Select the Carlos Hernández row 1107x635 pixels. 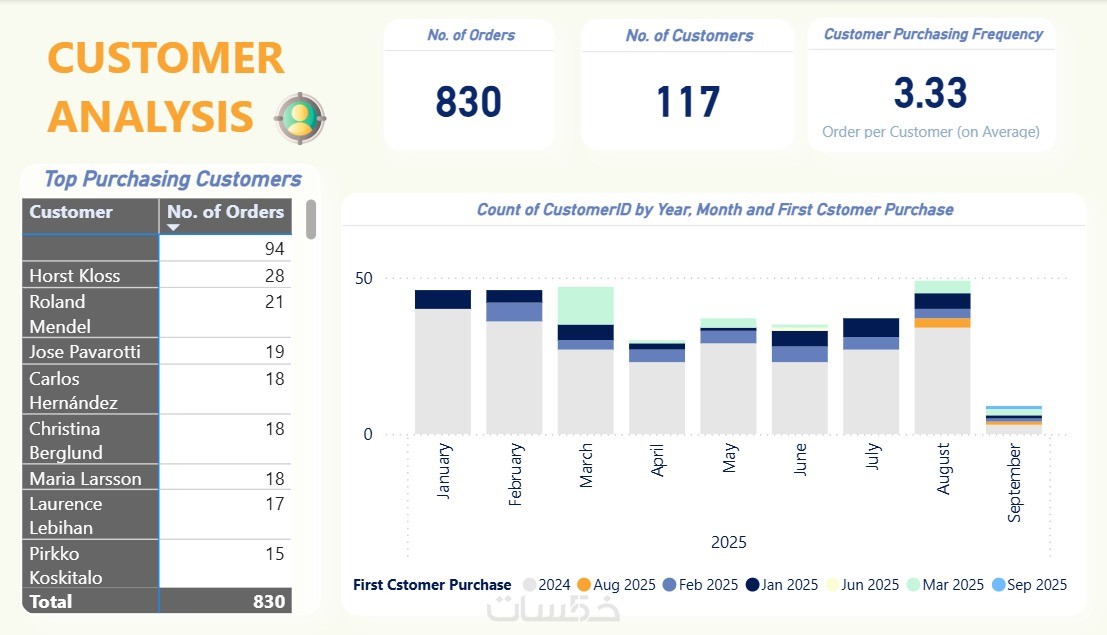coord(157,389)
